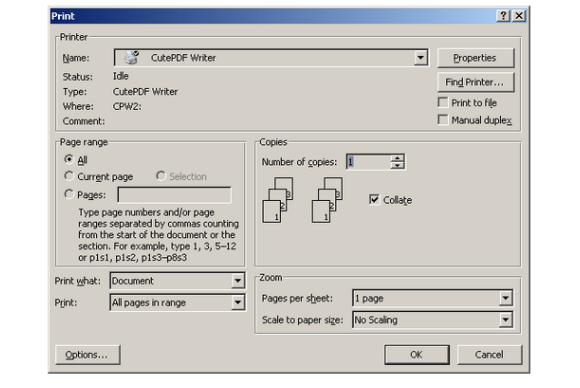The width and height of the screenshot is (580, 388).
Task: Enable the Print to file checkbox
Action: pos(443,102)
